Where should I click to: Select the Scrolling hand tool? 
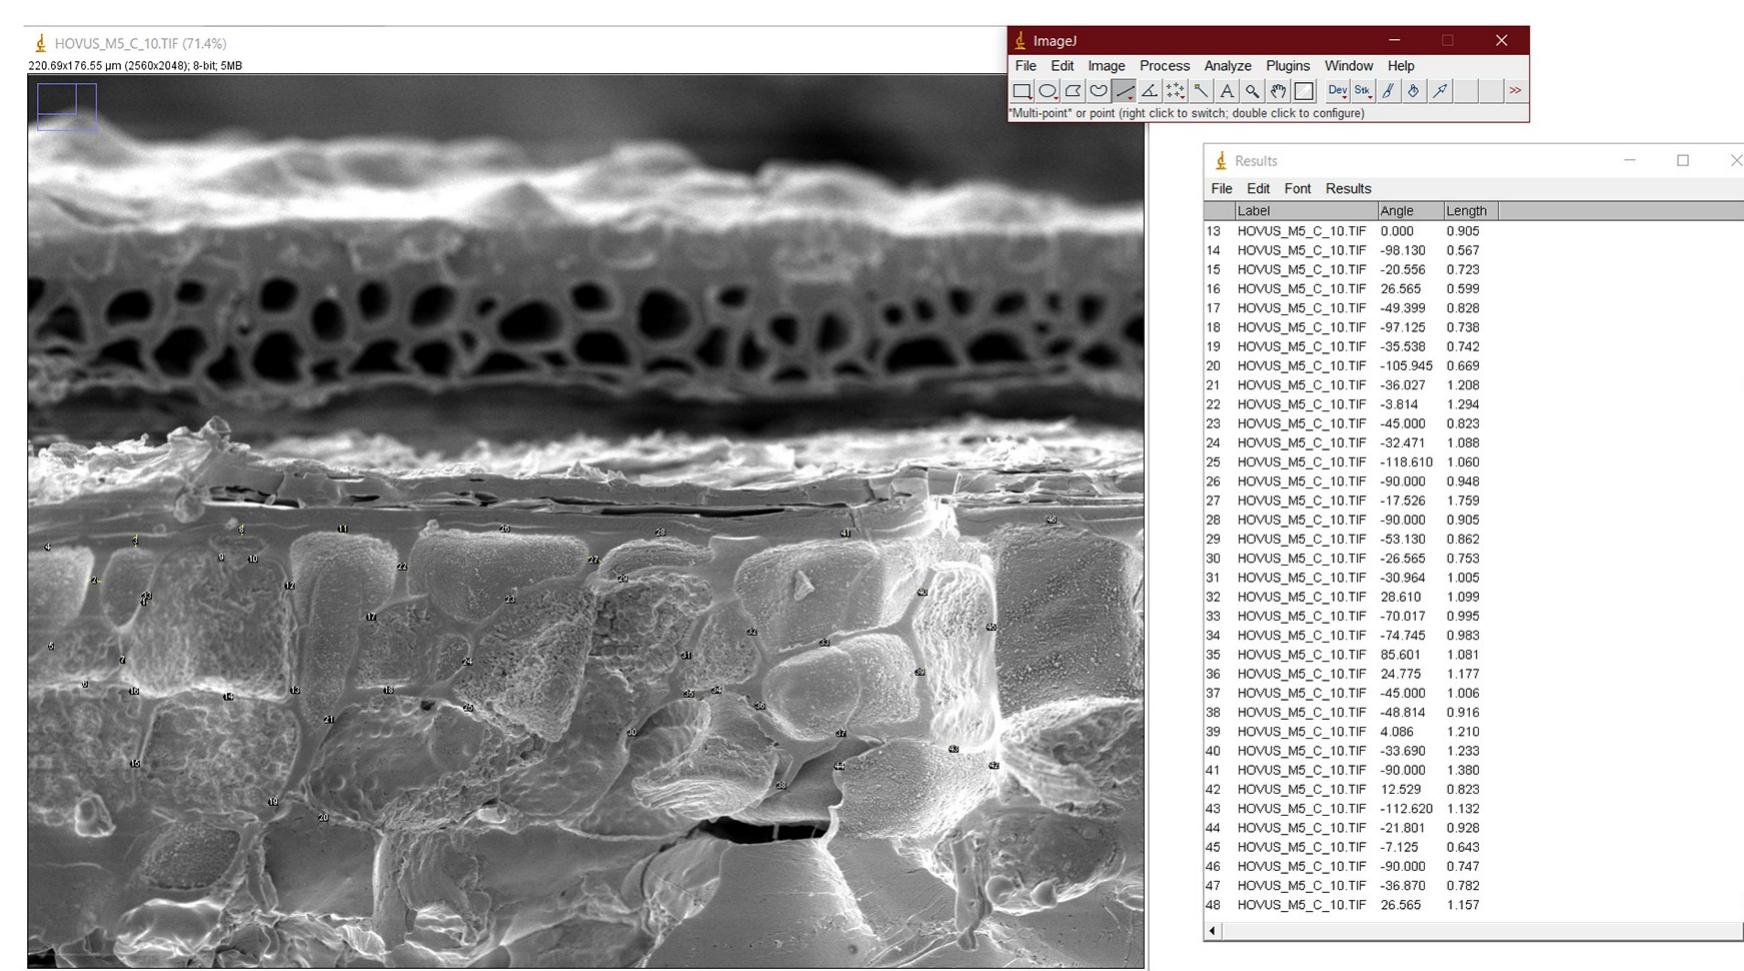coord(1278,91)
